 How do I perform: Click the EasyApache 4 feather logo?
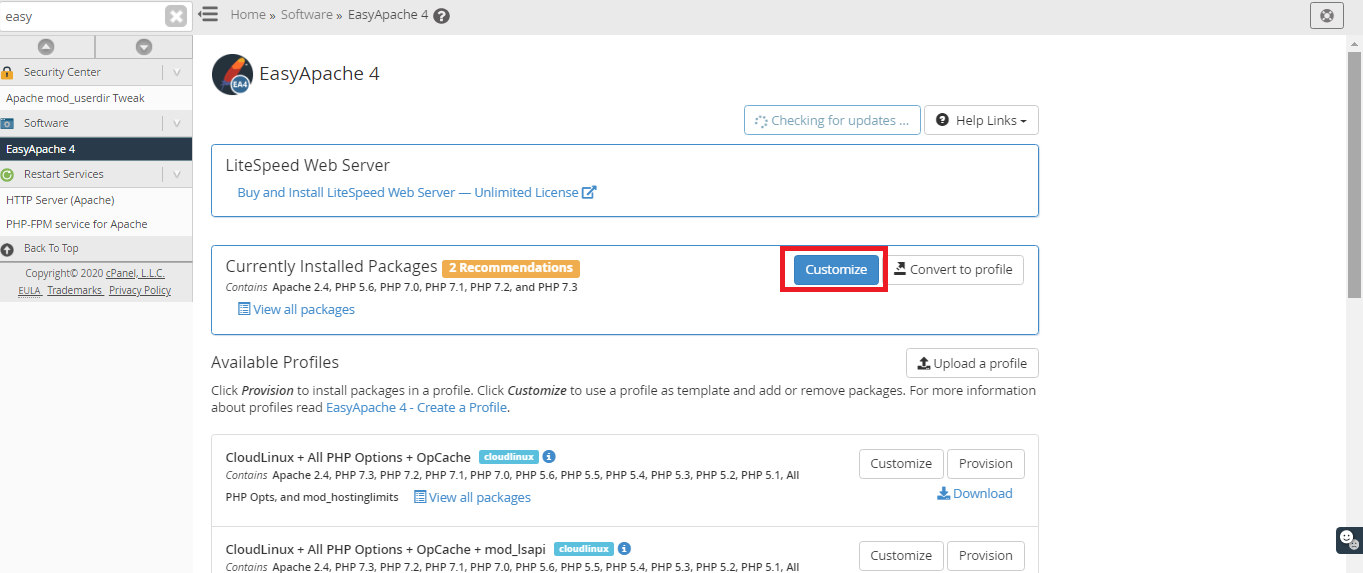(x=232, y=74)
